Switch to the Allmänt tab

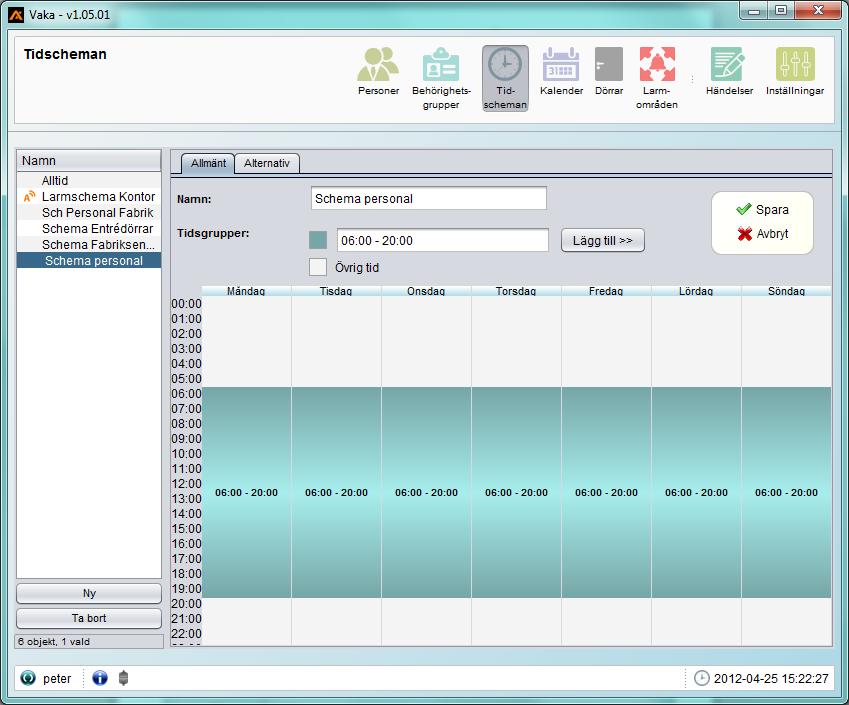point(208,163)
